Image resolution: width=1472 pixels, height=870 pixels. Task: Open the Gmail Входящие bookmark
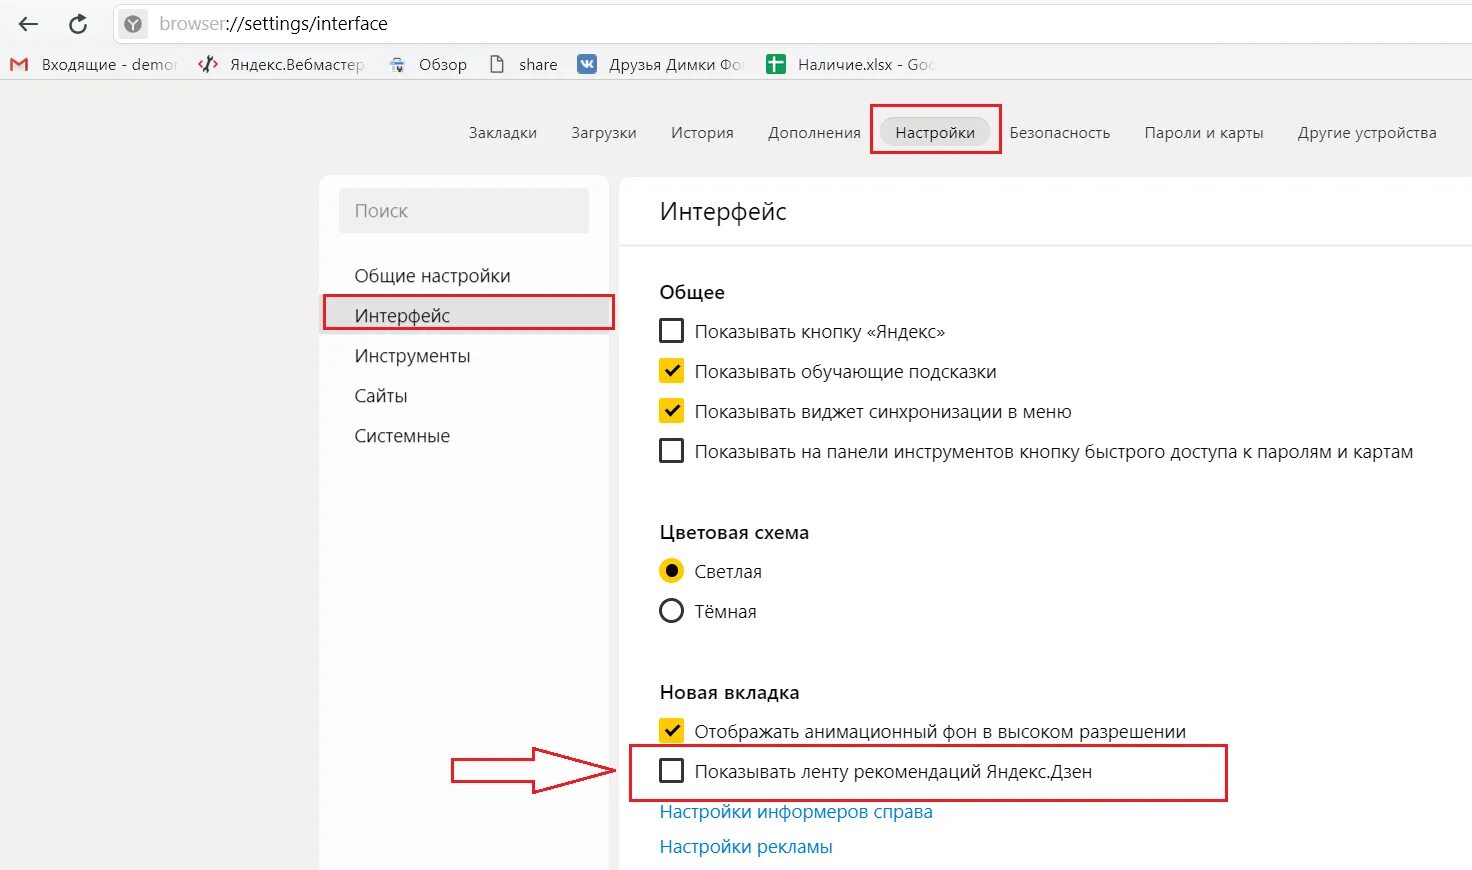(92, 65)
